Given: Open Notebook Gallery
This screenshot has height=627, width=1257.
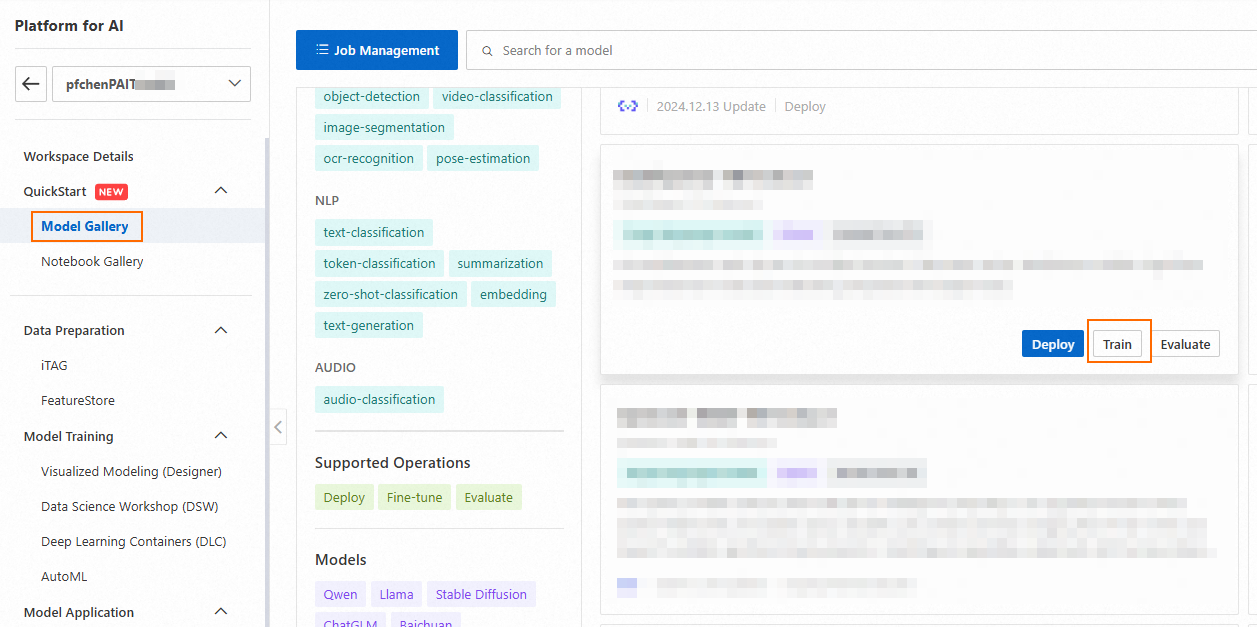Looking at the screenshot, I should click(92, 261).
